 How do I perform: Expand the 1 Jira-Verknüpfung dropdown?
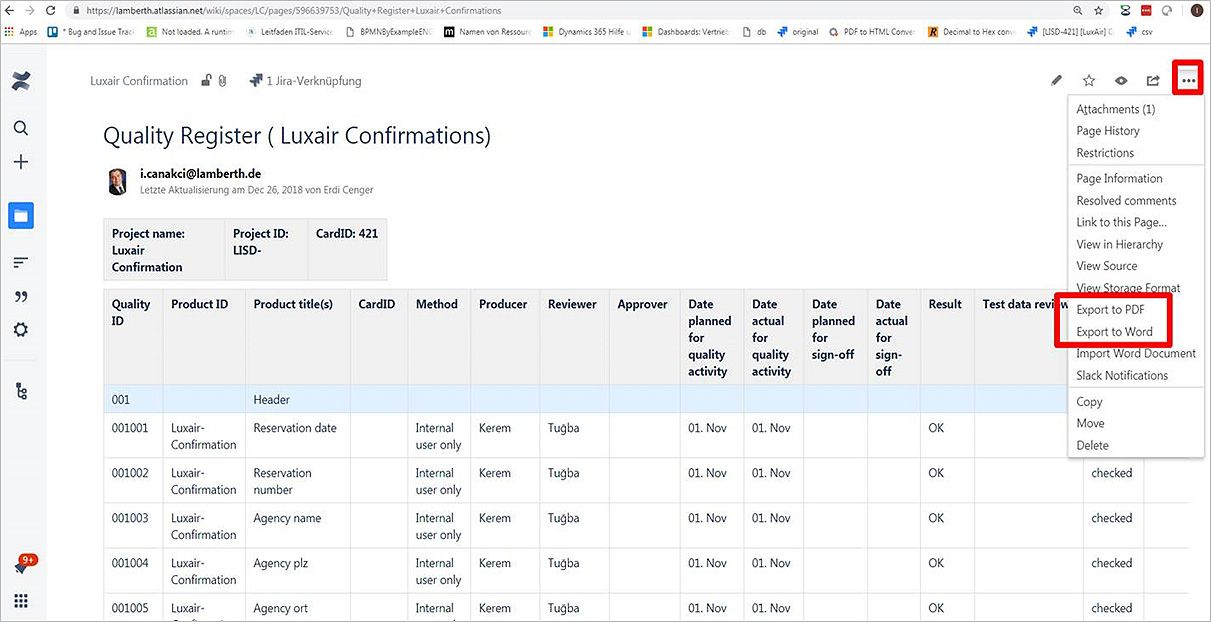[305, 81]
